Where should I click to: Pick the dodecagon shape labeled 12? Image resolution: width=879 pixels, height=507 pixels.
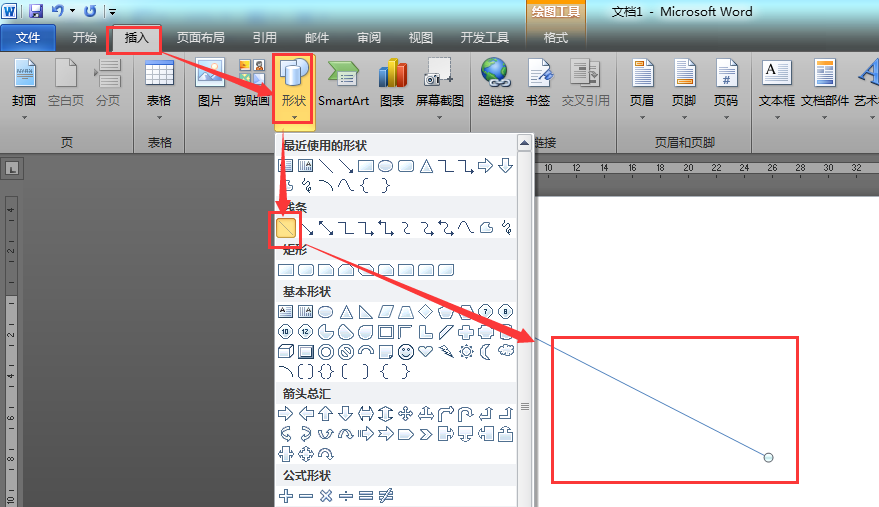pyautogui.click(x=306, y=331)
